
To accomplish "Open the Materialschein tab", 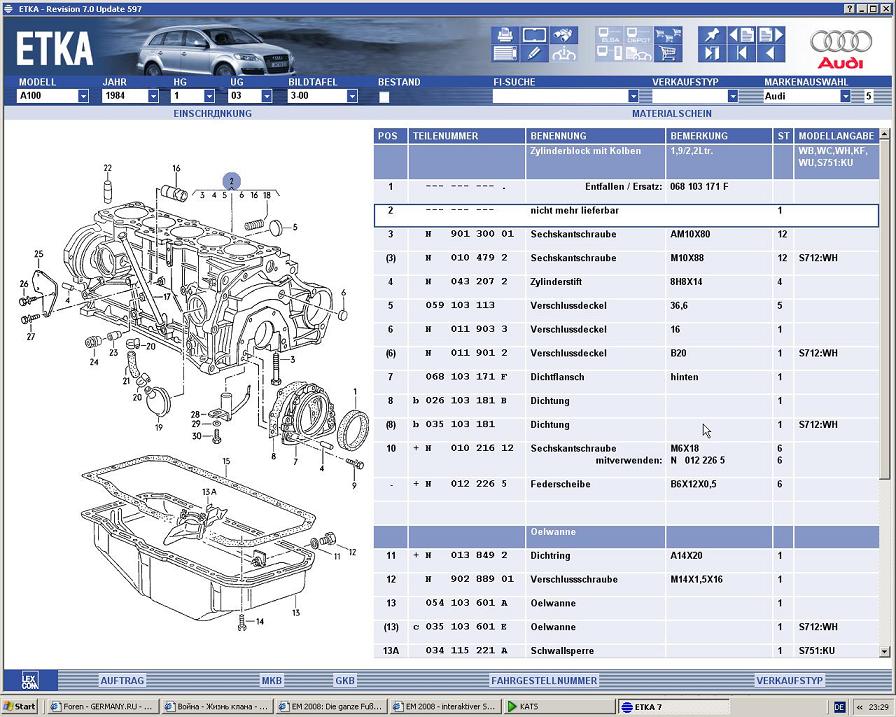I will point(669,114).
